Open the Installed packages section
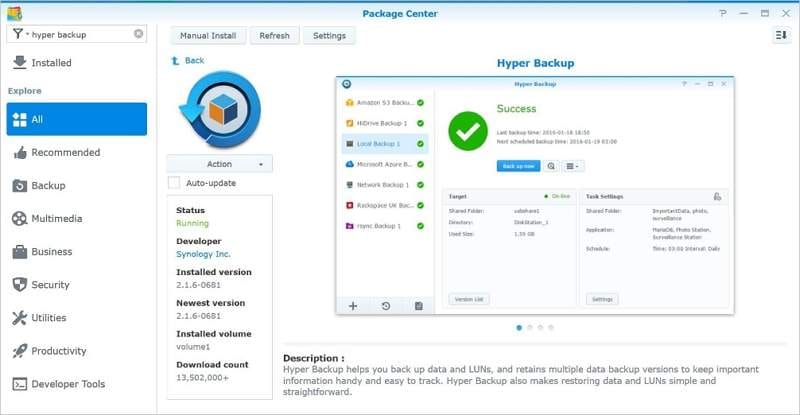Screen dimensions: 800x415 pyautogui.click(x=77, y=63)
